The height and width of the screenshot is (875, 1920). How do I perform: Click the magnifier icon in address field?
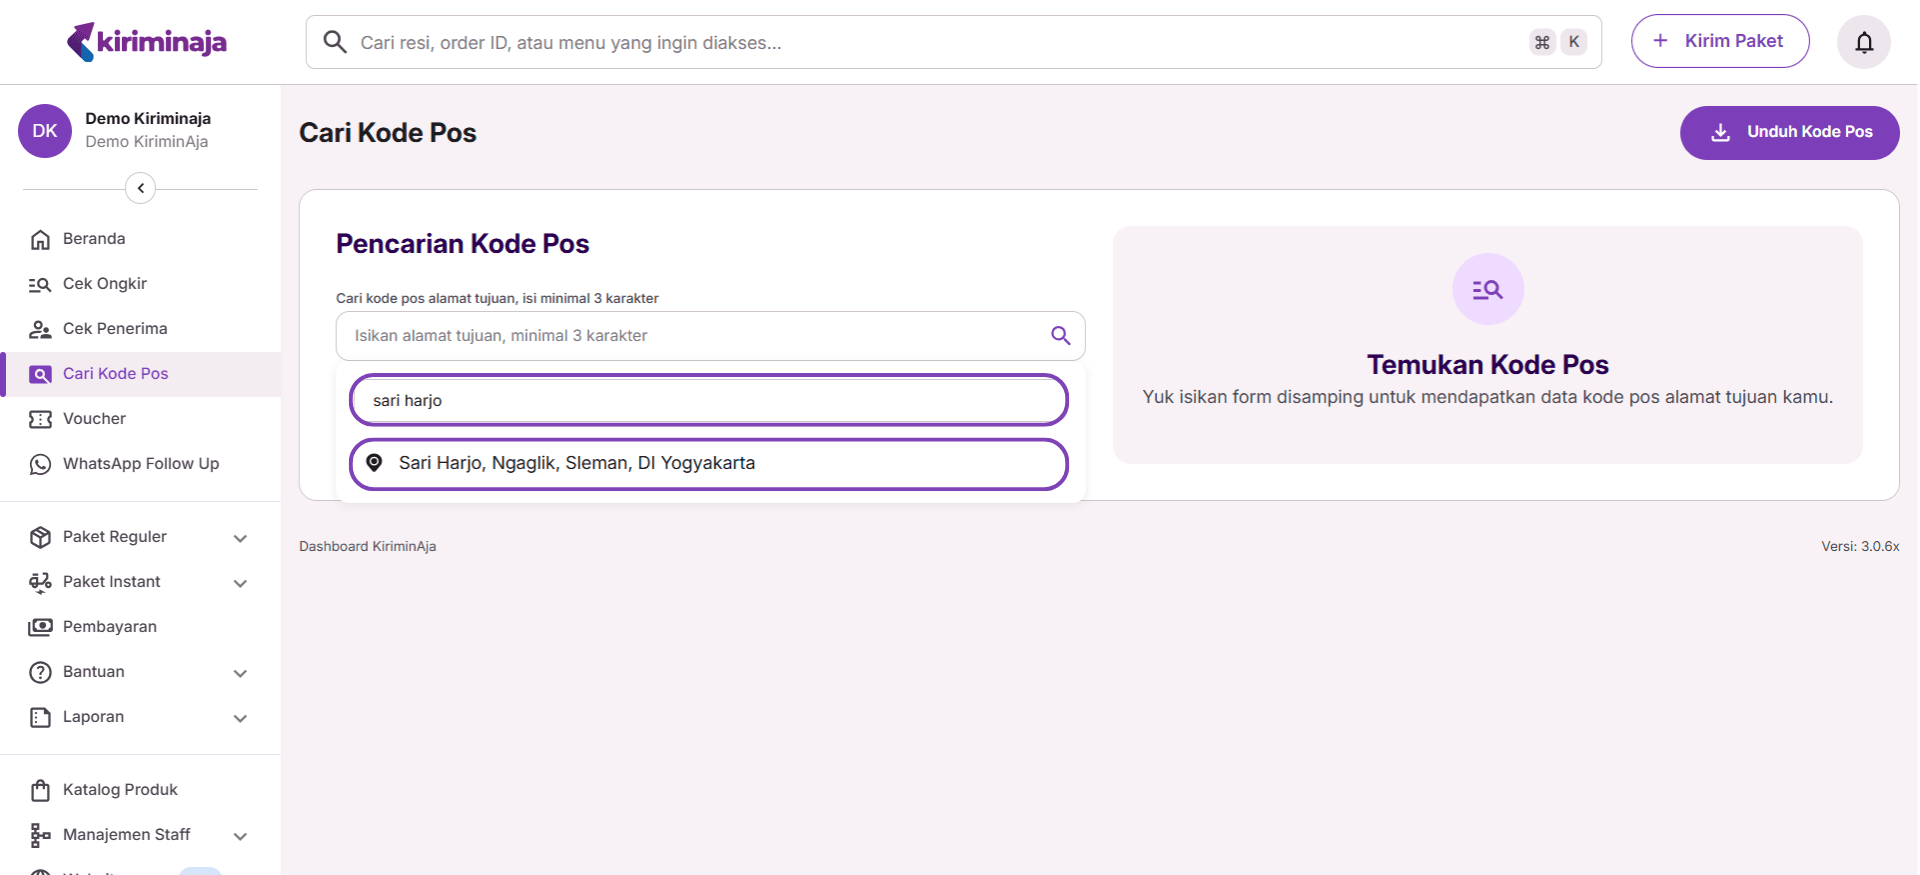pos(1060,336)
